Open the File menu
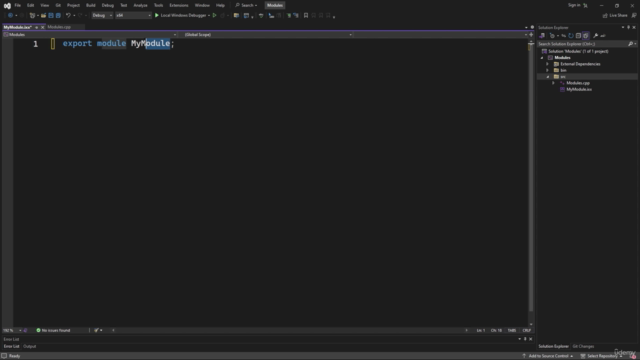 tap(18, 5)
